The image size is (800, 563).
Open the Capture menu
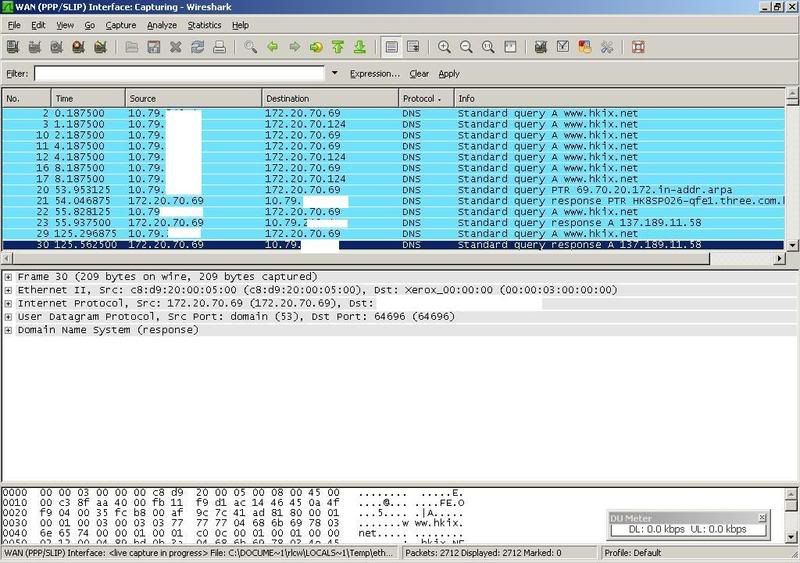coord(121,25)
